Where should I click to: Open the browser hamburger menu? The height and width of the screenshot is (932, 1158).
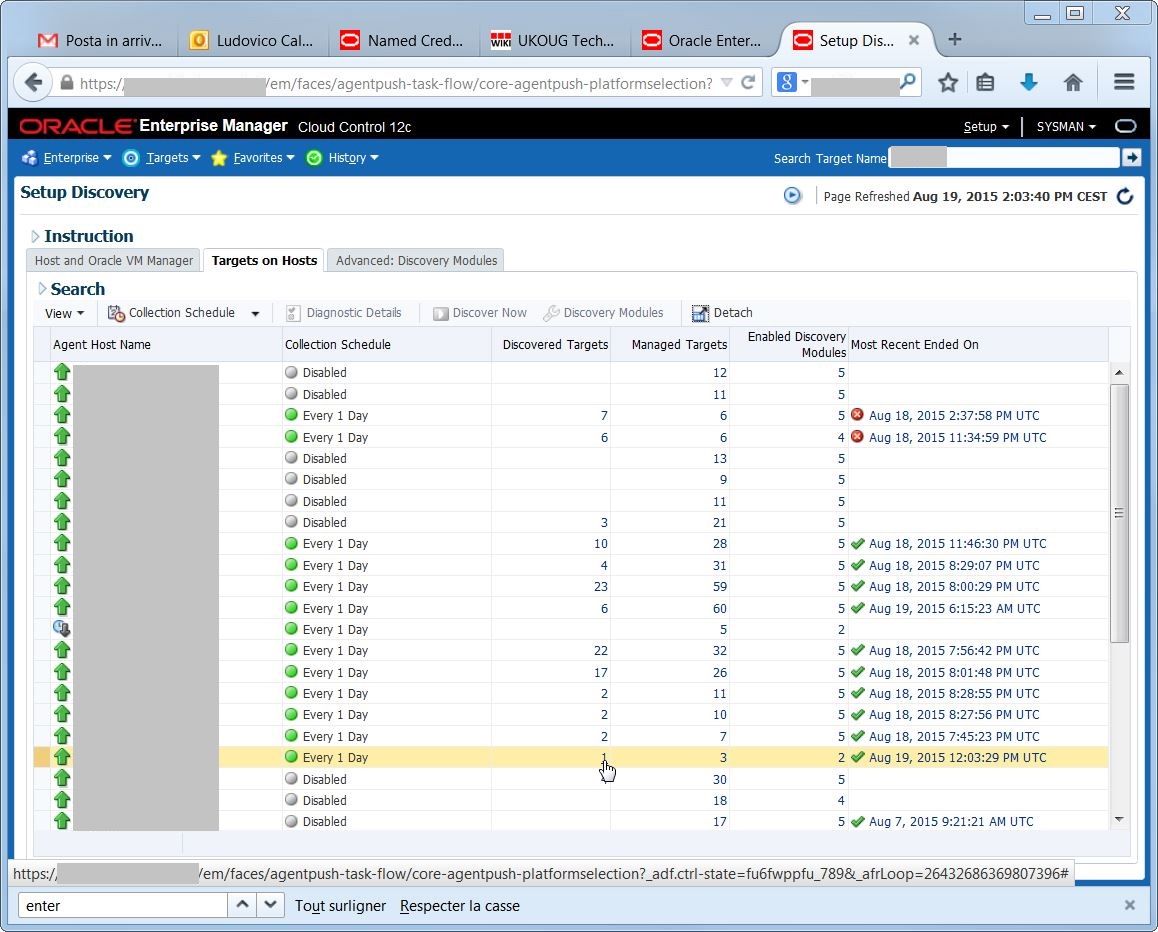tap(1124, 82)
